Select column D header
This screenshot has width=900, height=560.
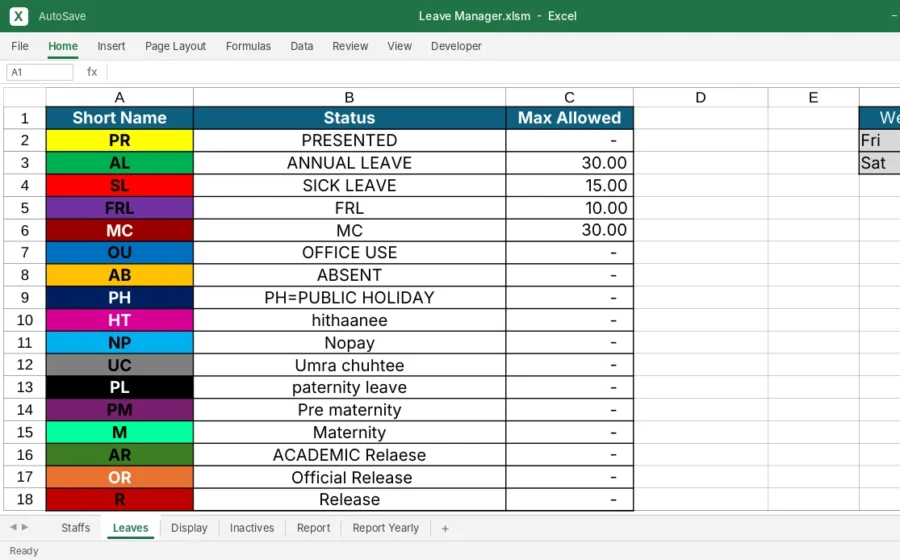tap(700, 97)
